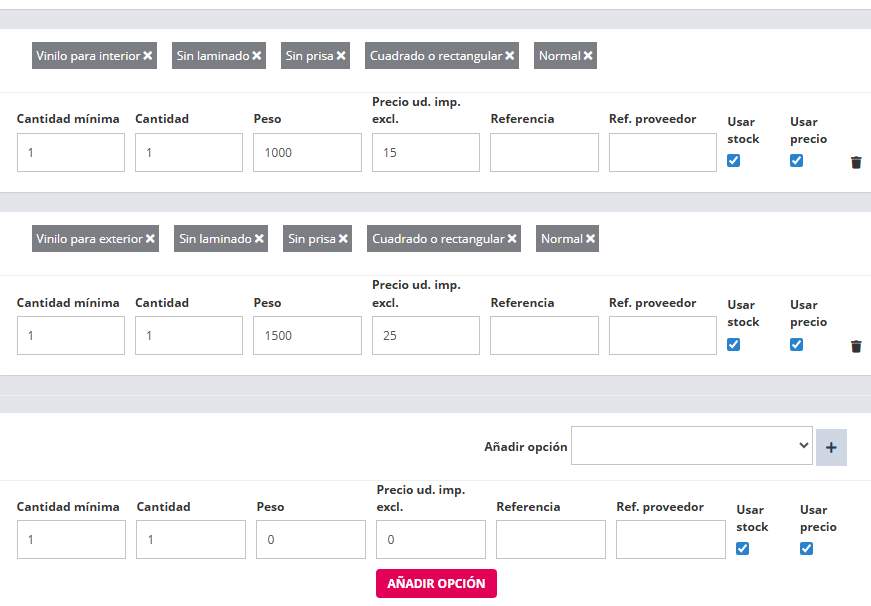
Task: Click the Peso field showing 1000
Action: 307,153
